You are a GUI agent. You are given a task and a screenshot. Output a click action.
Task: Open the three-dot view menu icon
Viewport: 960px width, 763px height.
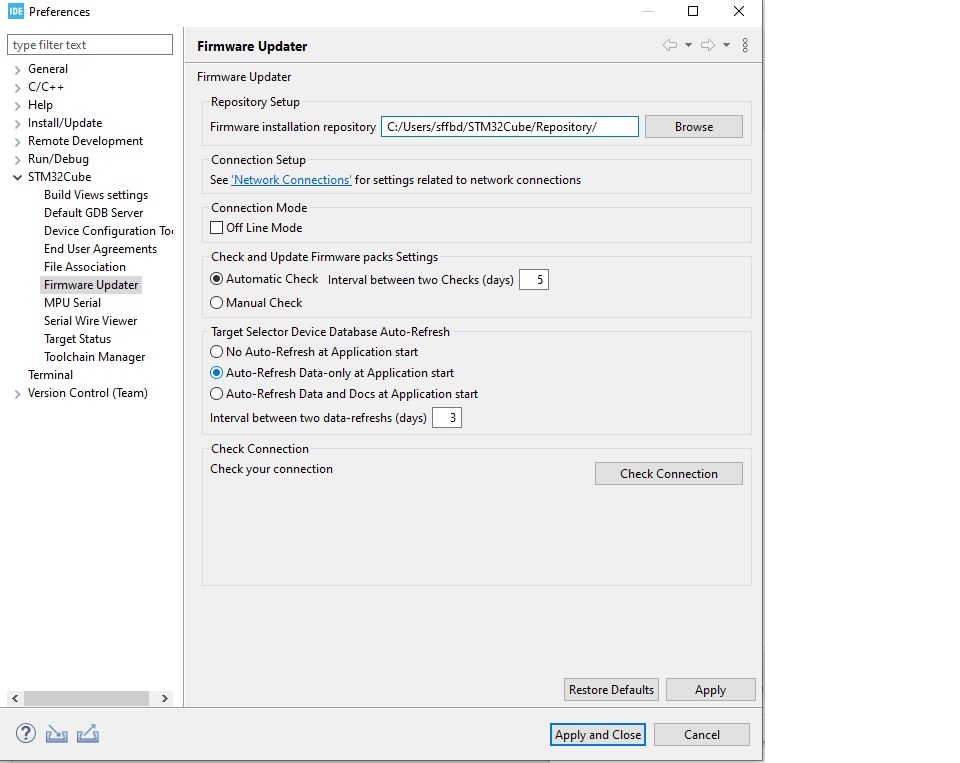tap(745, 45)
